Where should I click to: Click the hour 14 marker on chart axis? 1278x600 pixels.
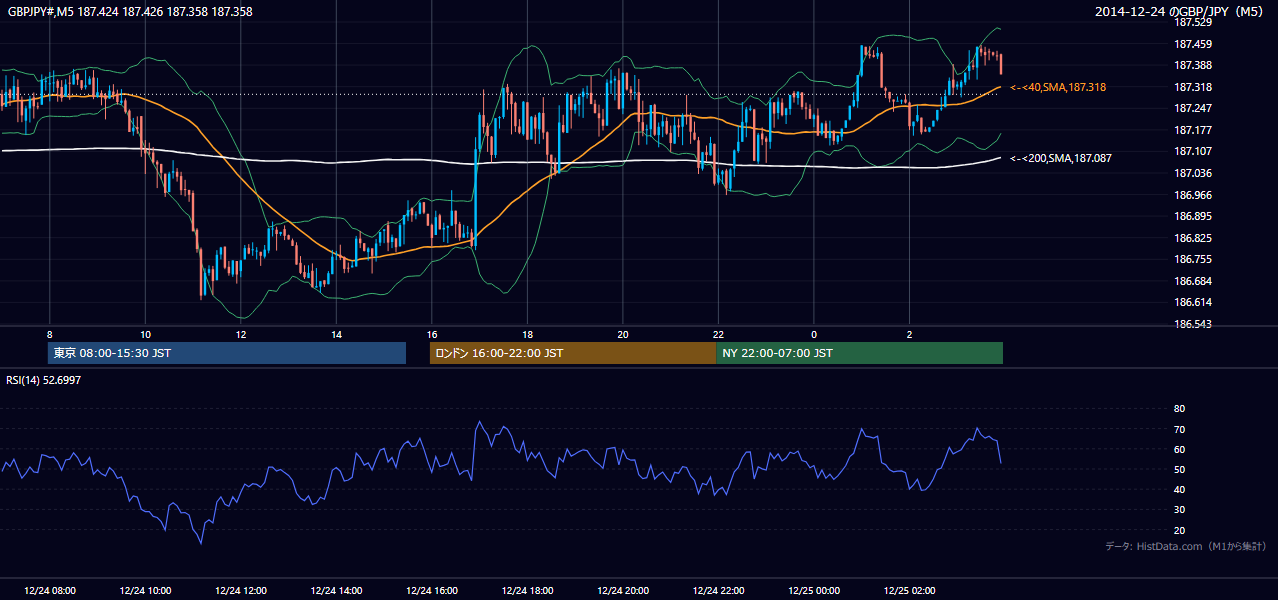(x=336, y=334)
